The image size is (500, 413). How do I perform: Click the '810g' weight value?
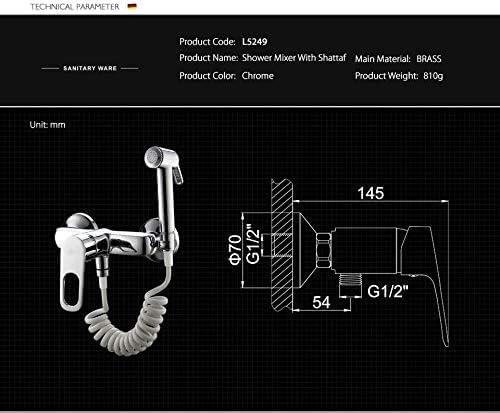click(x=433, y=76)
